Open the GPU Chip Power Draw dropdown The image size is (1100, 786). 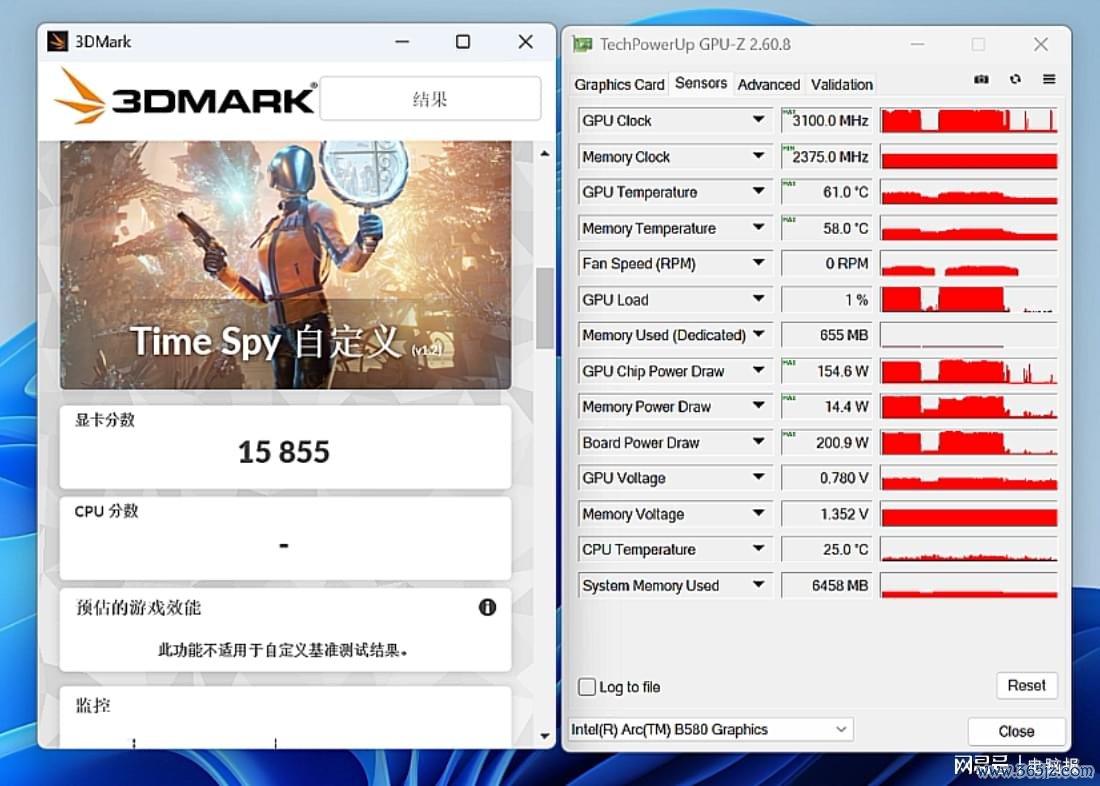pos(758,371)
